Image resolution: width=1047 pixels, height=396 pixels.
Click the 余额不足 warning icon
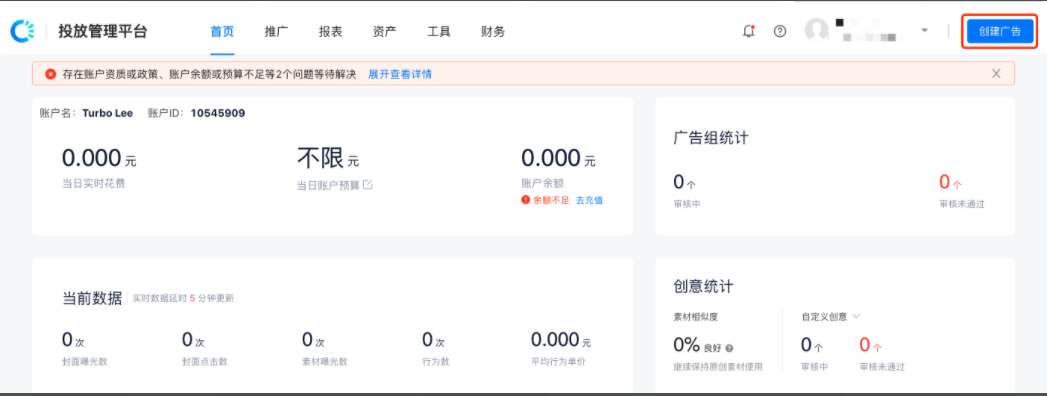[x=526, y=200]
